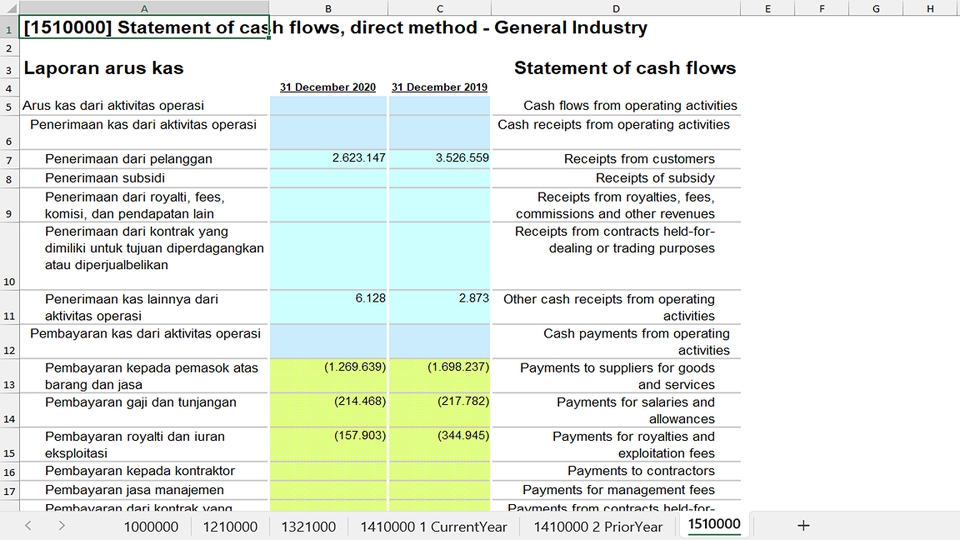The image size is (960, 540).
Task: Select value (344.945) cell
Action: pos(440,444)
